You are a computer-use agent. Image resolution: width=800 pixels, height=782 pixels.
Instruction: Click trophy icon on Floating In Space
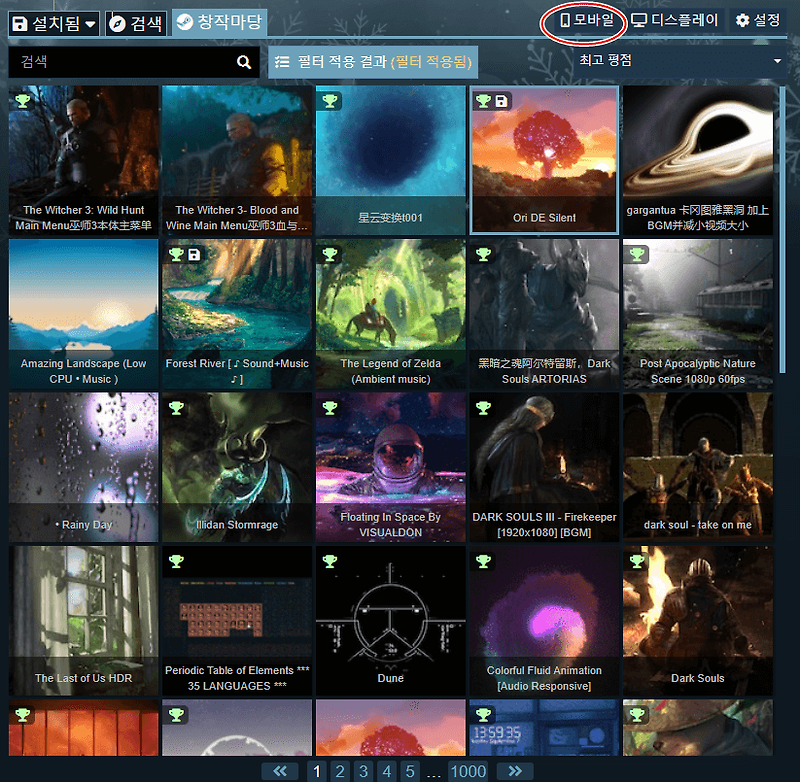[x=330, y=408]
